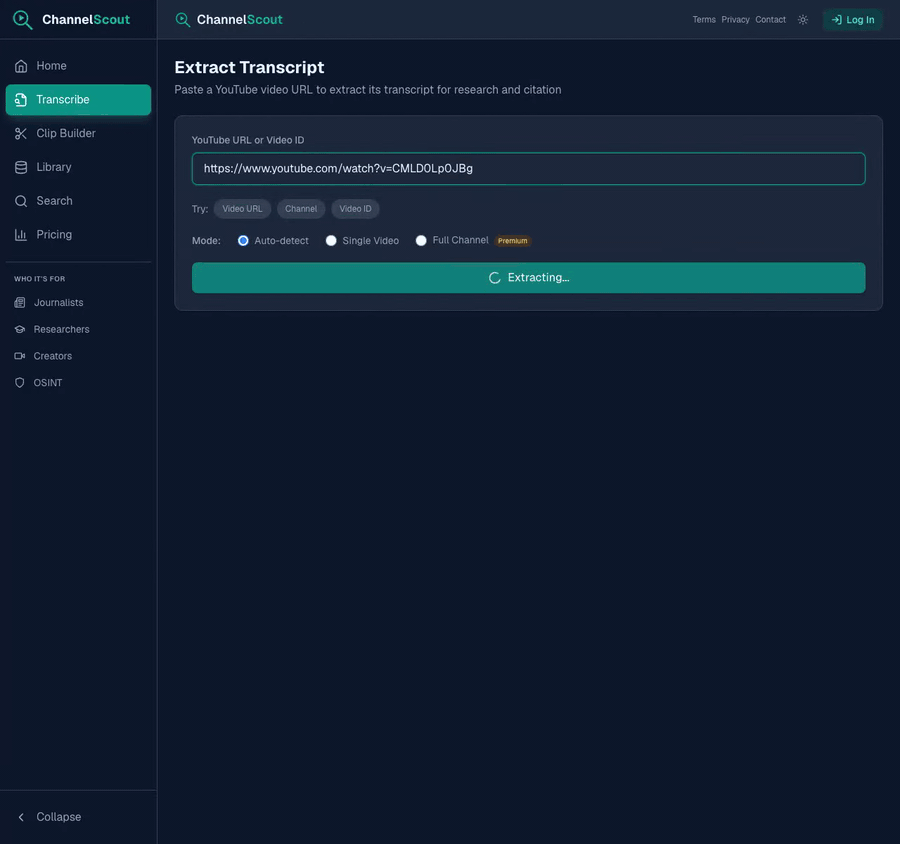Select the Single Video mode radio

[331, 241]
